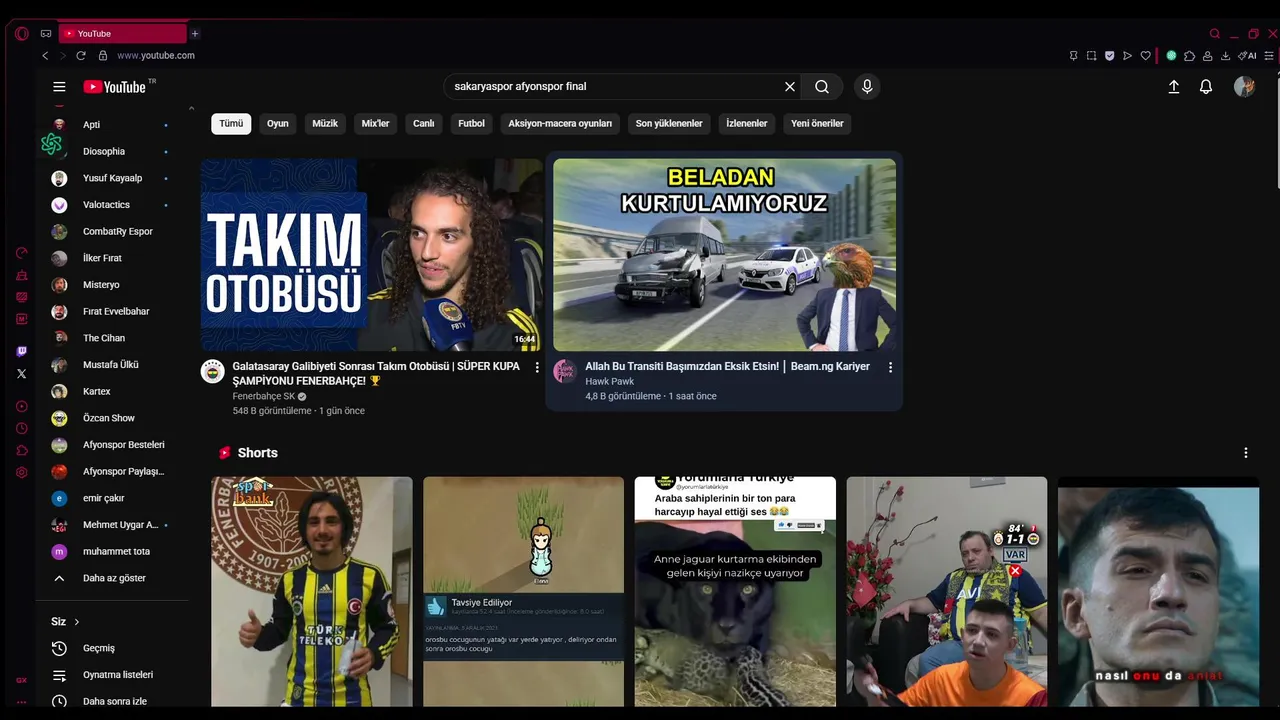Open browser downloads icon

[1226, 56]
